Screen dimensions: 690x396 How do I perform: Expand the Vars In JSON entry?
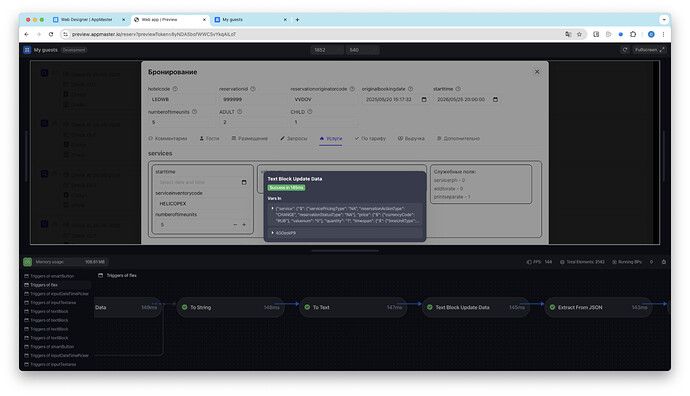(x=272, y=209)
